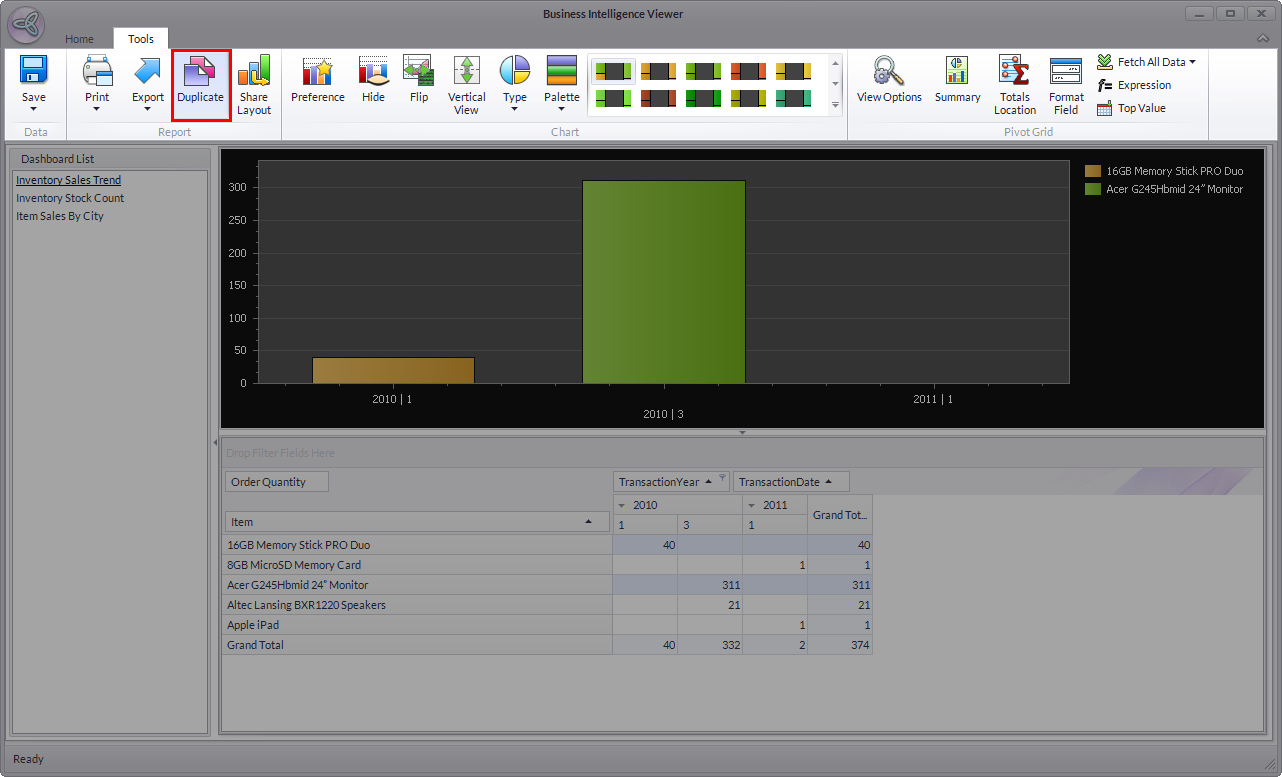1282x777 pixels.
Task: Hide the chart using Hide icon
Action: [x=373, y=80]
